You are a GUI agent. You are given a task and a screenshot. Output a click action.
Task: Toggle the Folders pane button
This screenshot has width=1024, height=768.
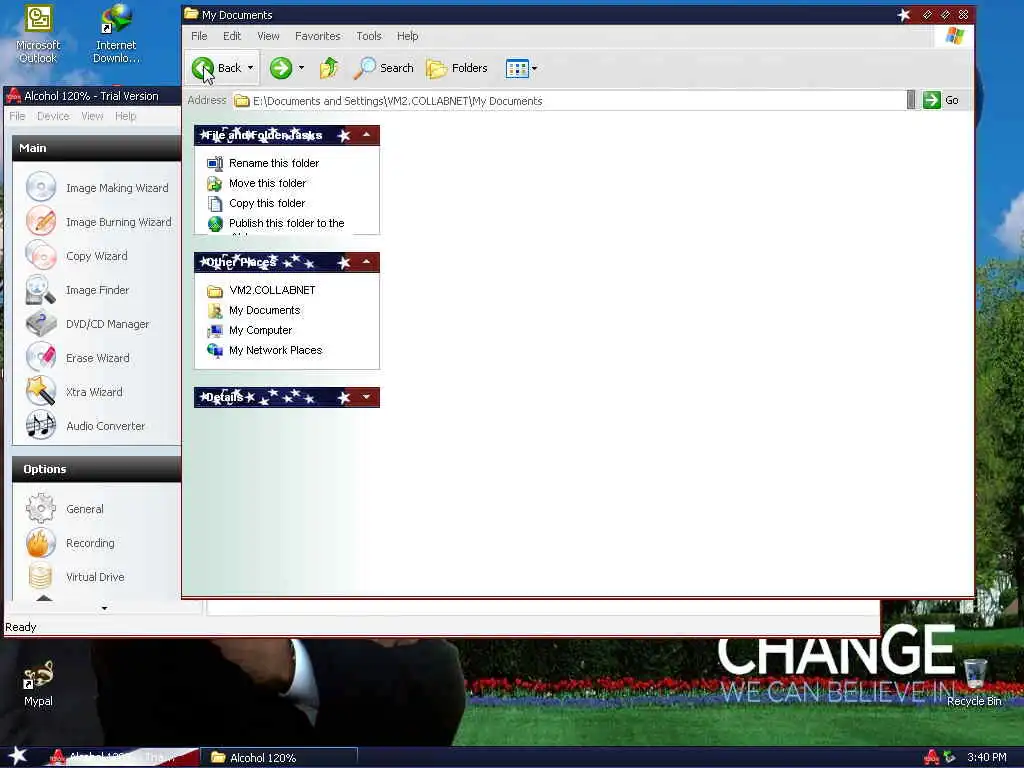tap(456, 68)
